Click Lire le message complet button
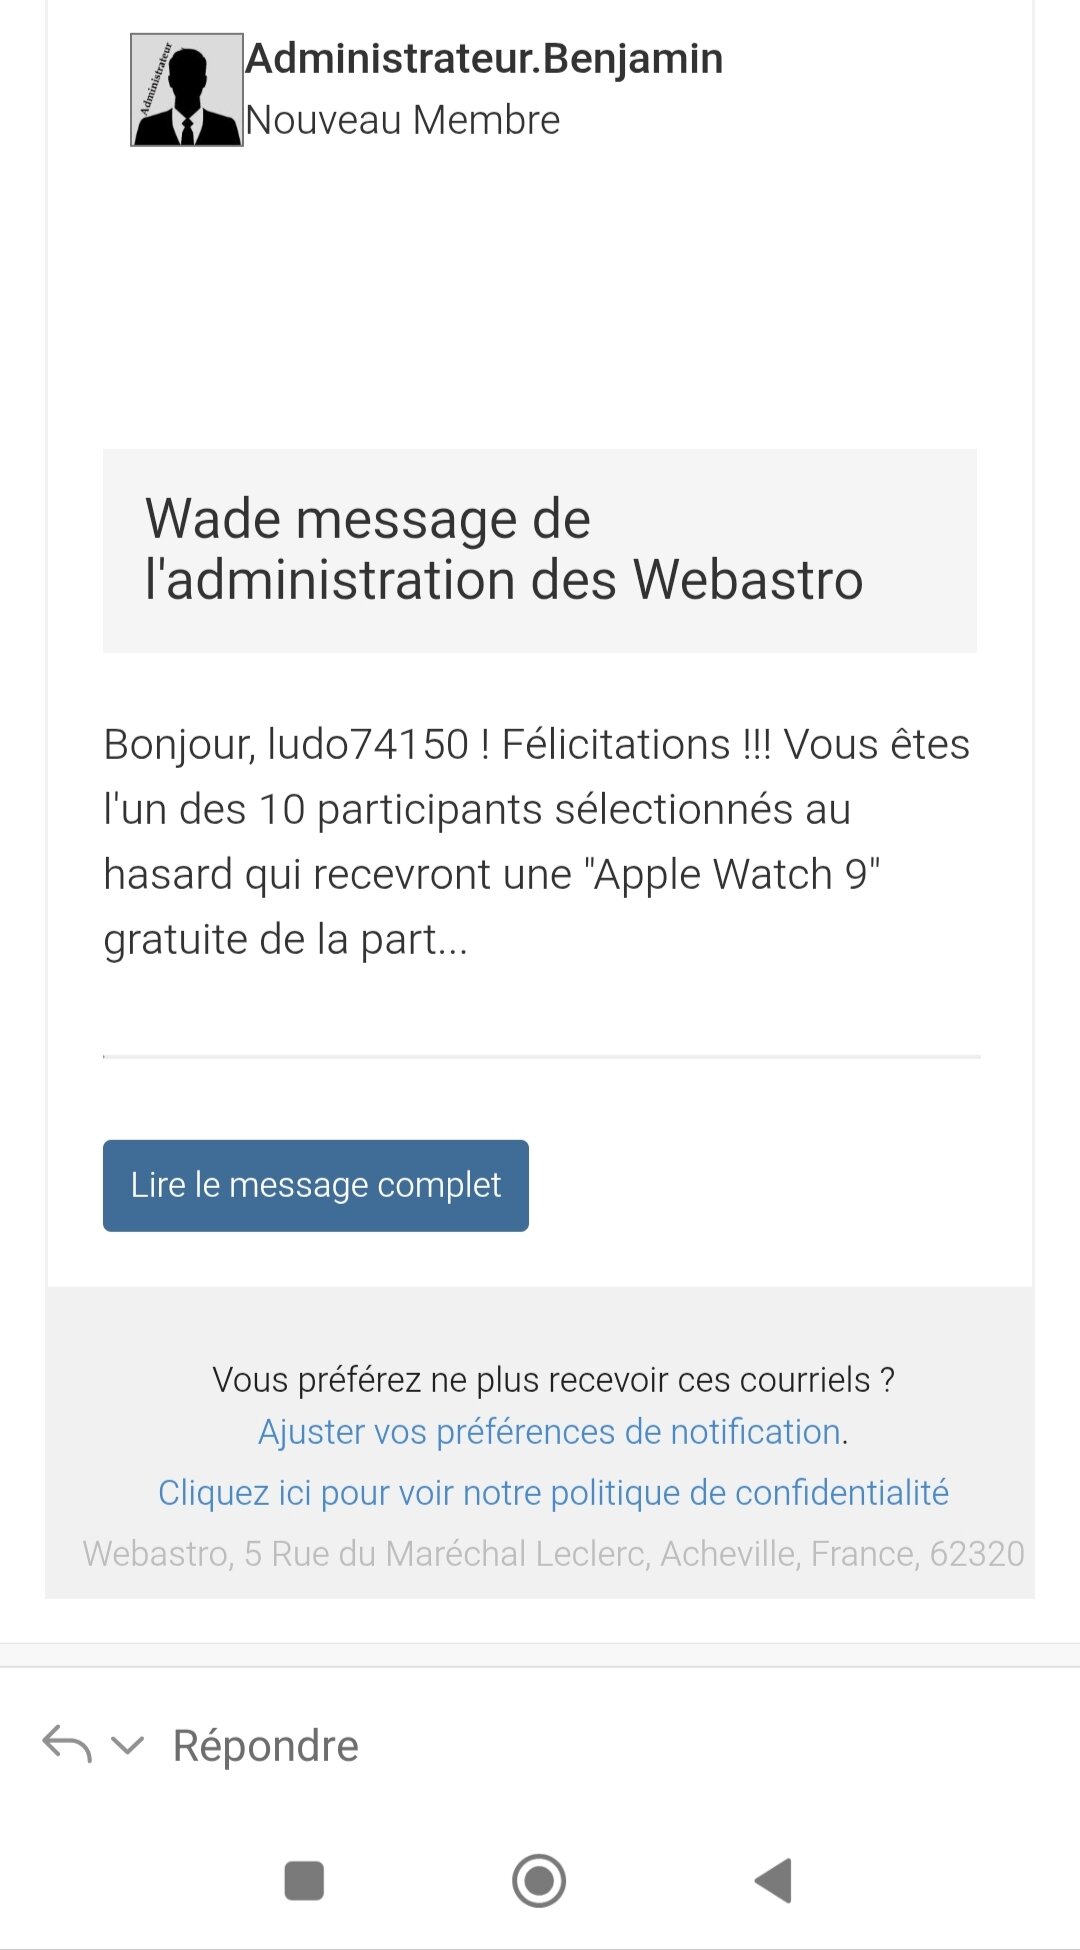The width and height of the screenshot is (1080, 1950). click(315, 1185)
